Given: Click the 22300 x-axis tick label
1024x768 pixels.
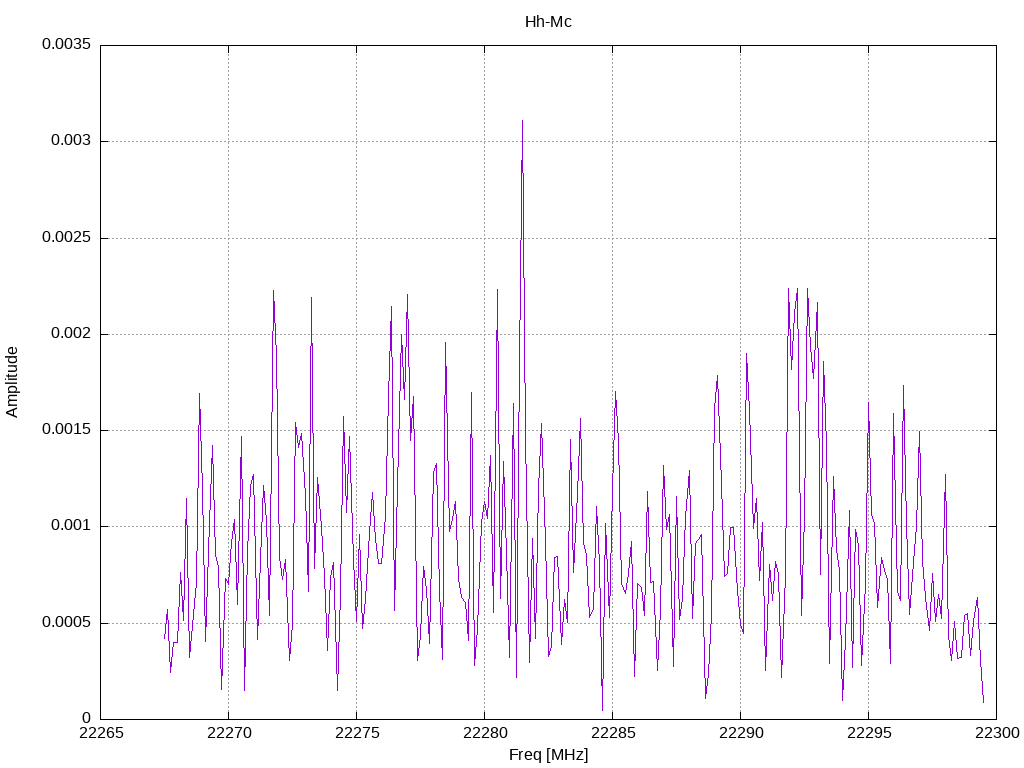Looking at the screenshot, I should [x=996, y=735].
